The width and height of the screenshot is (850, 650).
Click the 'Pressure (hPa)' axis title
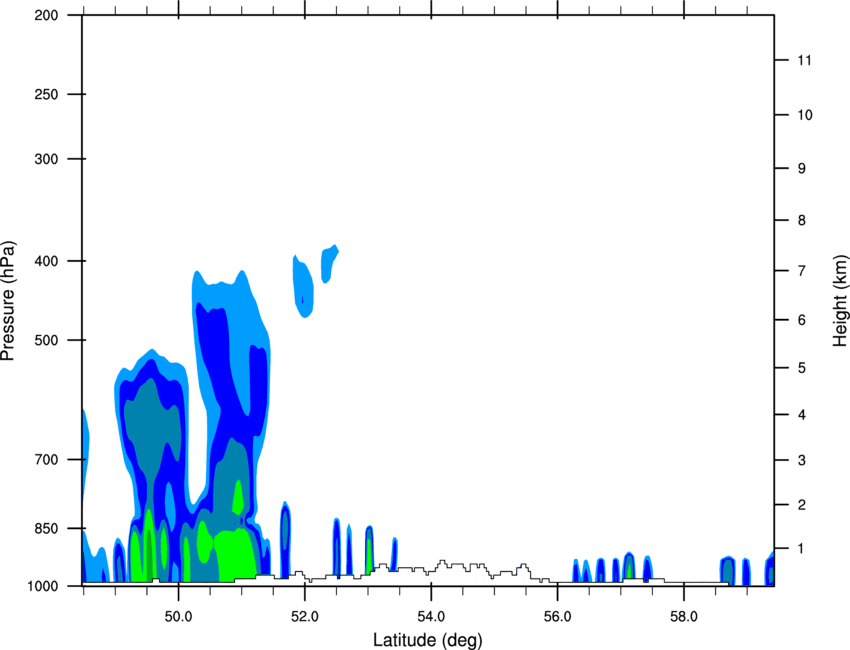8,301
